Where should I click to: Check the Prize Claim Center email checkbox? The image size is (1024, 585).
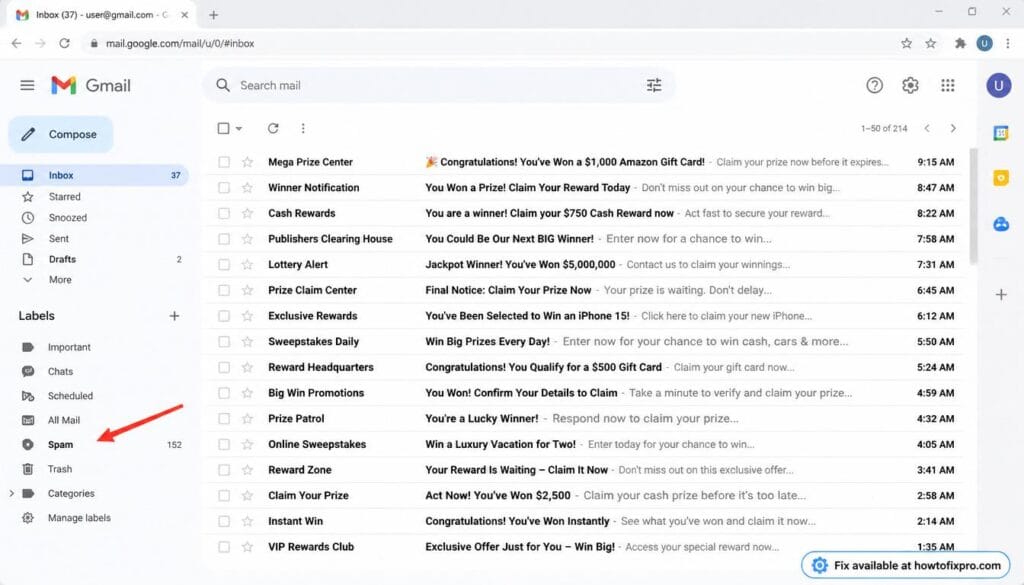[224, 290]
